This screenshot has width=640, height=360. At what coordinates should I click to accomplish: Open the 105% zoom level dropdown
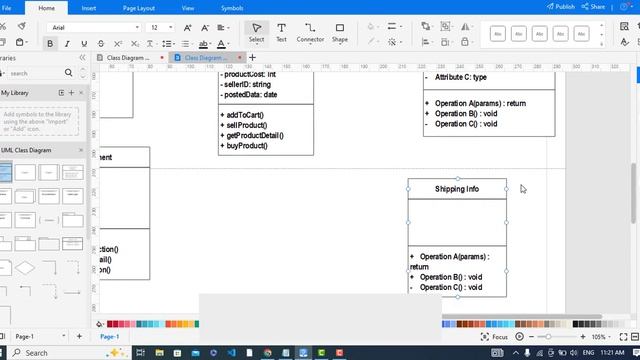(x=601, y=337)
